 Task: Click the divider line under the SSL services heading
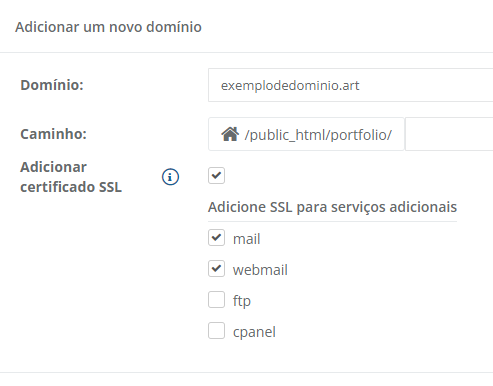coord(332,221)
